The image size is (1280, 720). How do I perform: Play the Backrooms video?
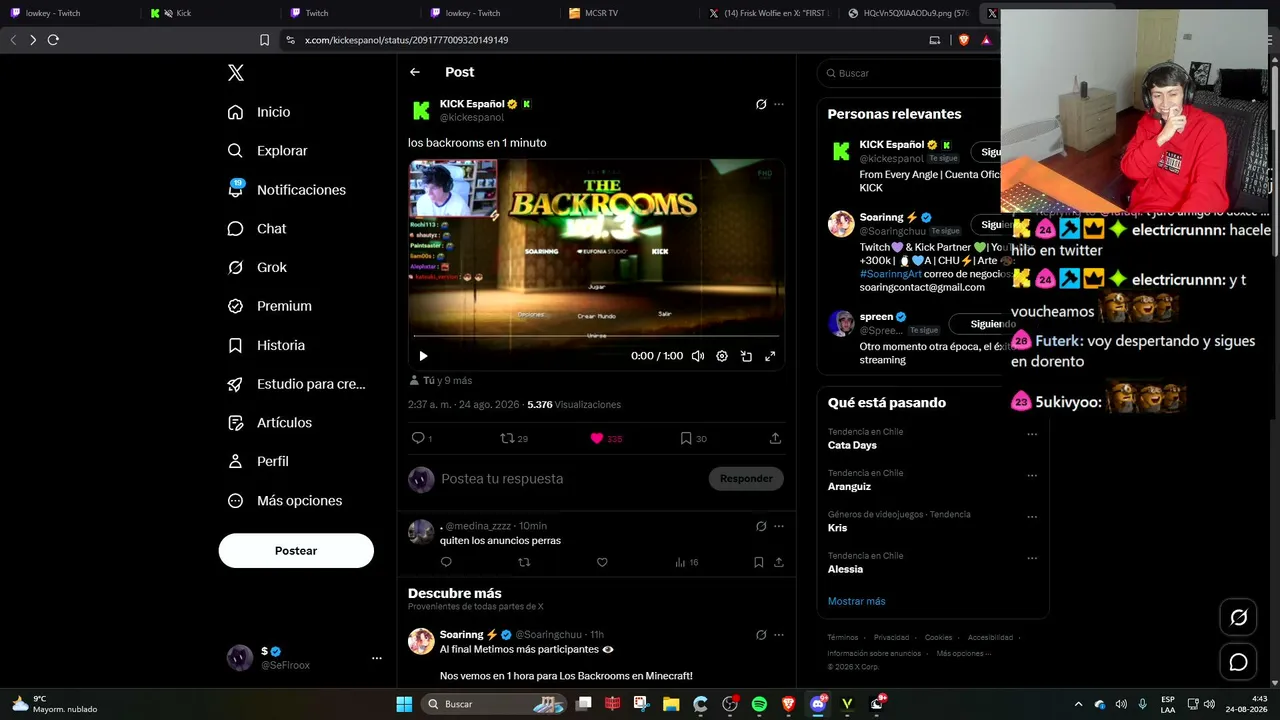tap(423, 356)
